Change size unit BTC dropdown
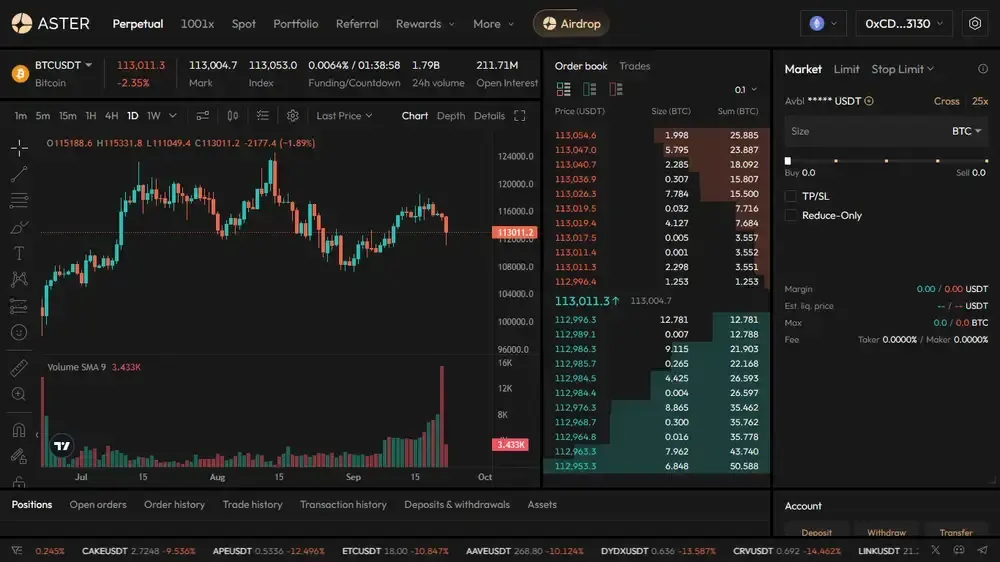This screenshot has width=1000, height=562. 966,131
